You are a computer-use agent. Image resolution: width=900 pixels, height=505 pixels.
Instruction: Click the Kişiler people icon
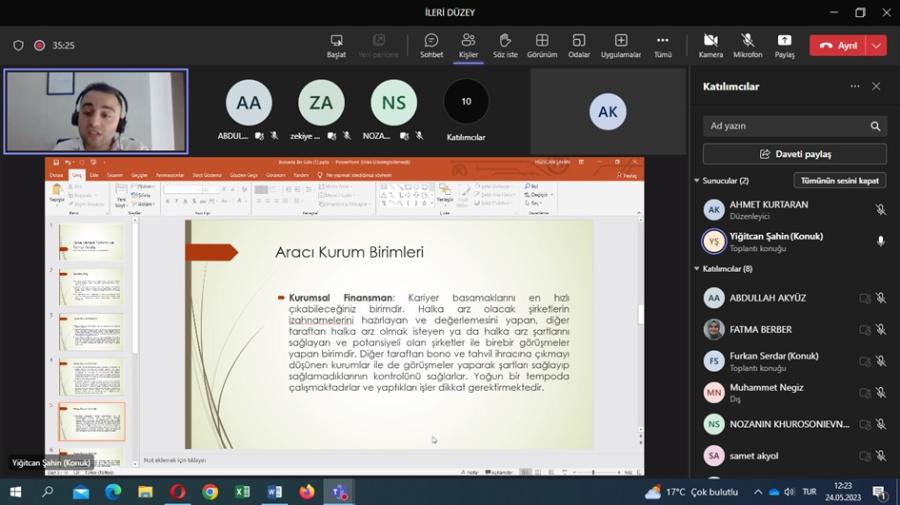(x=468, y=45)
